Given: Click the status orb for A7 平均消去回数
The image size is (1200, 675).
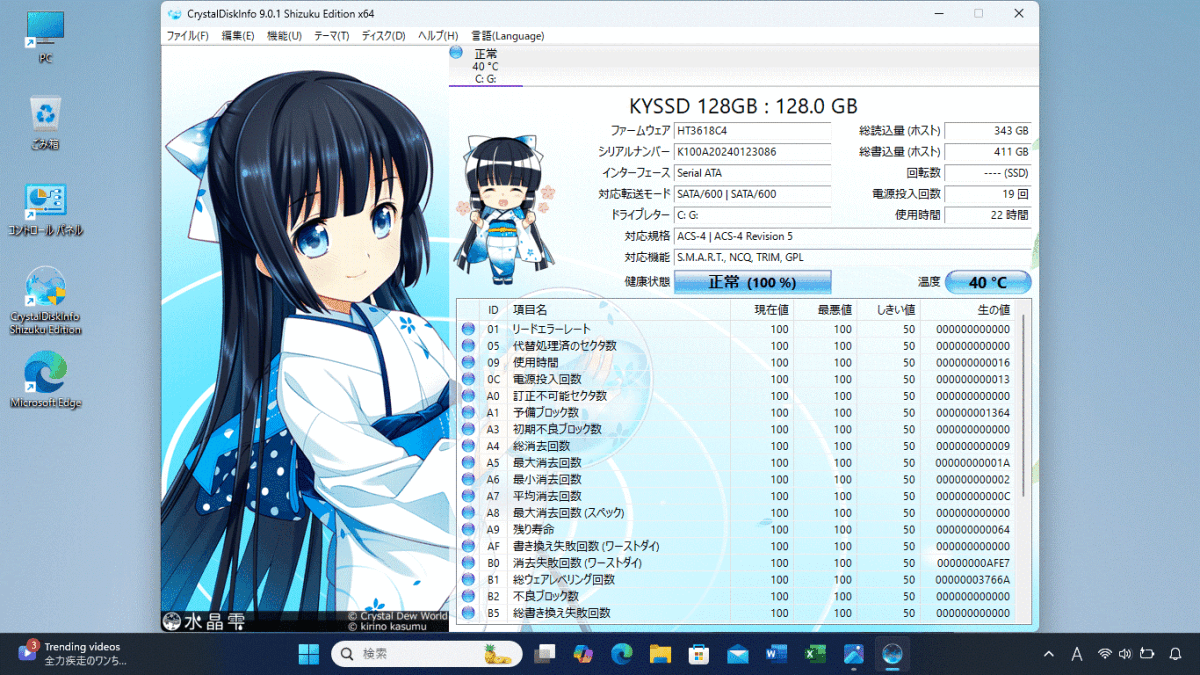Looking at the screenshot, I should click(x=468, y=496).
